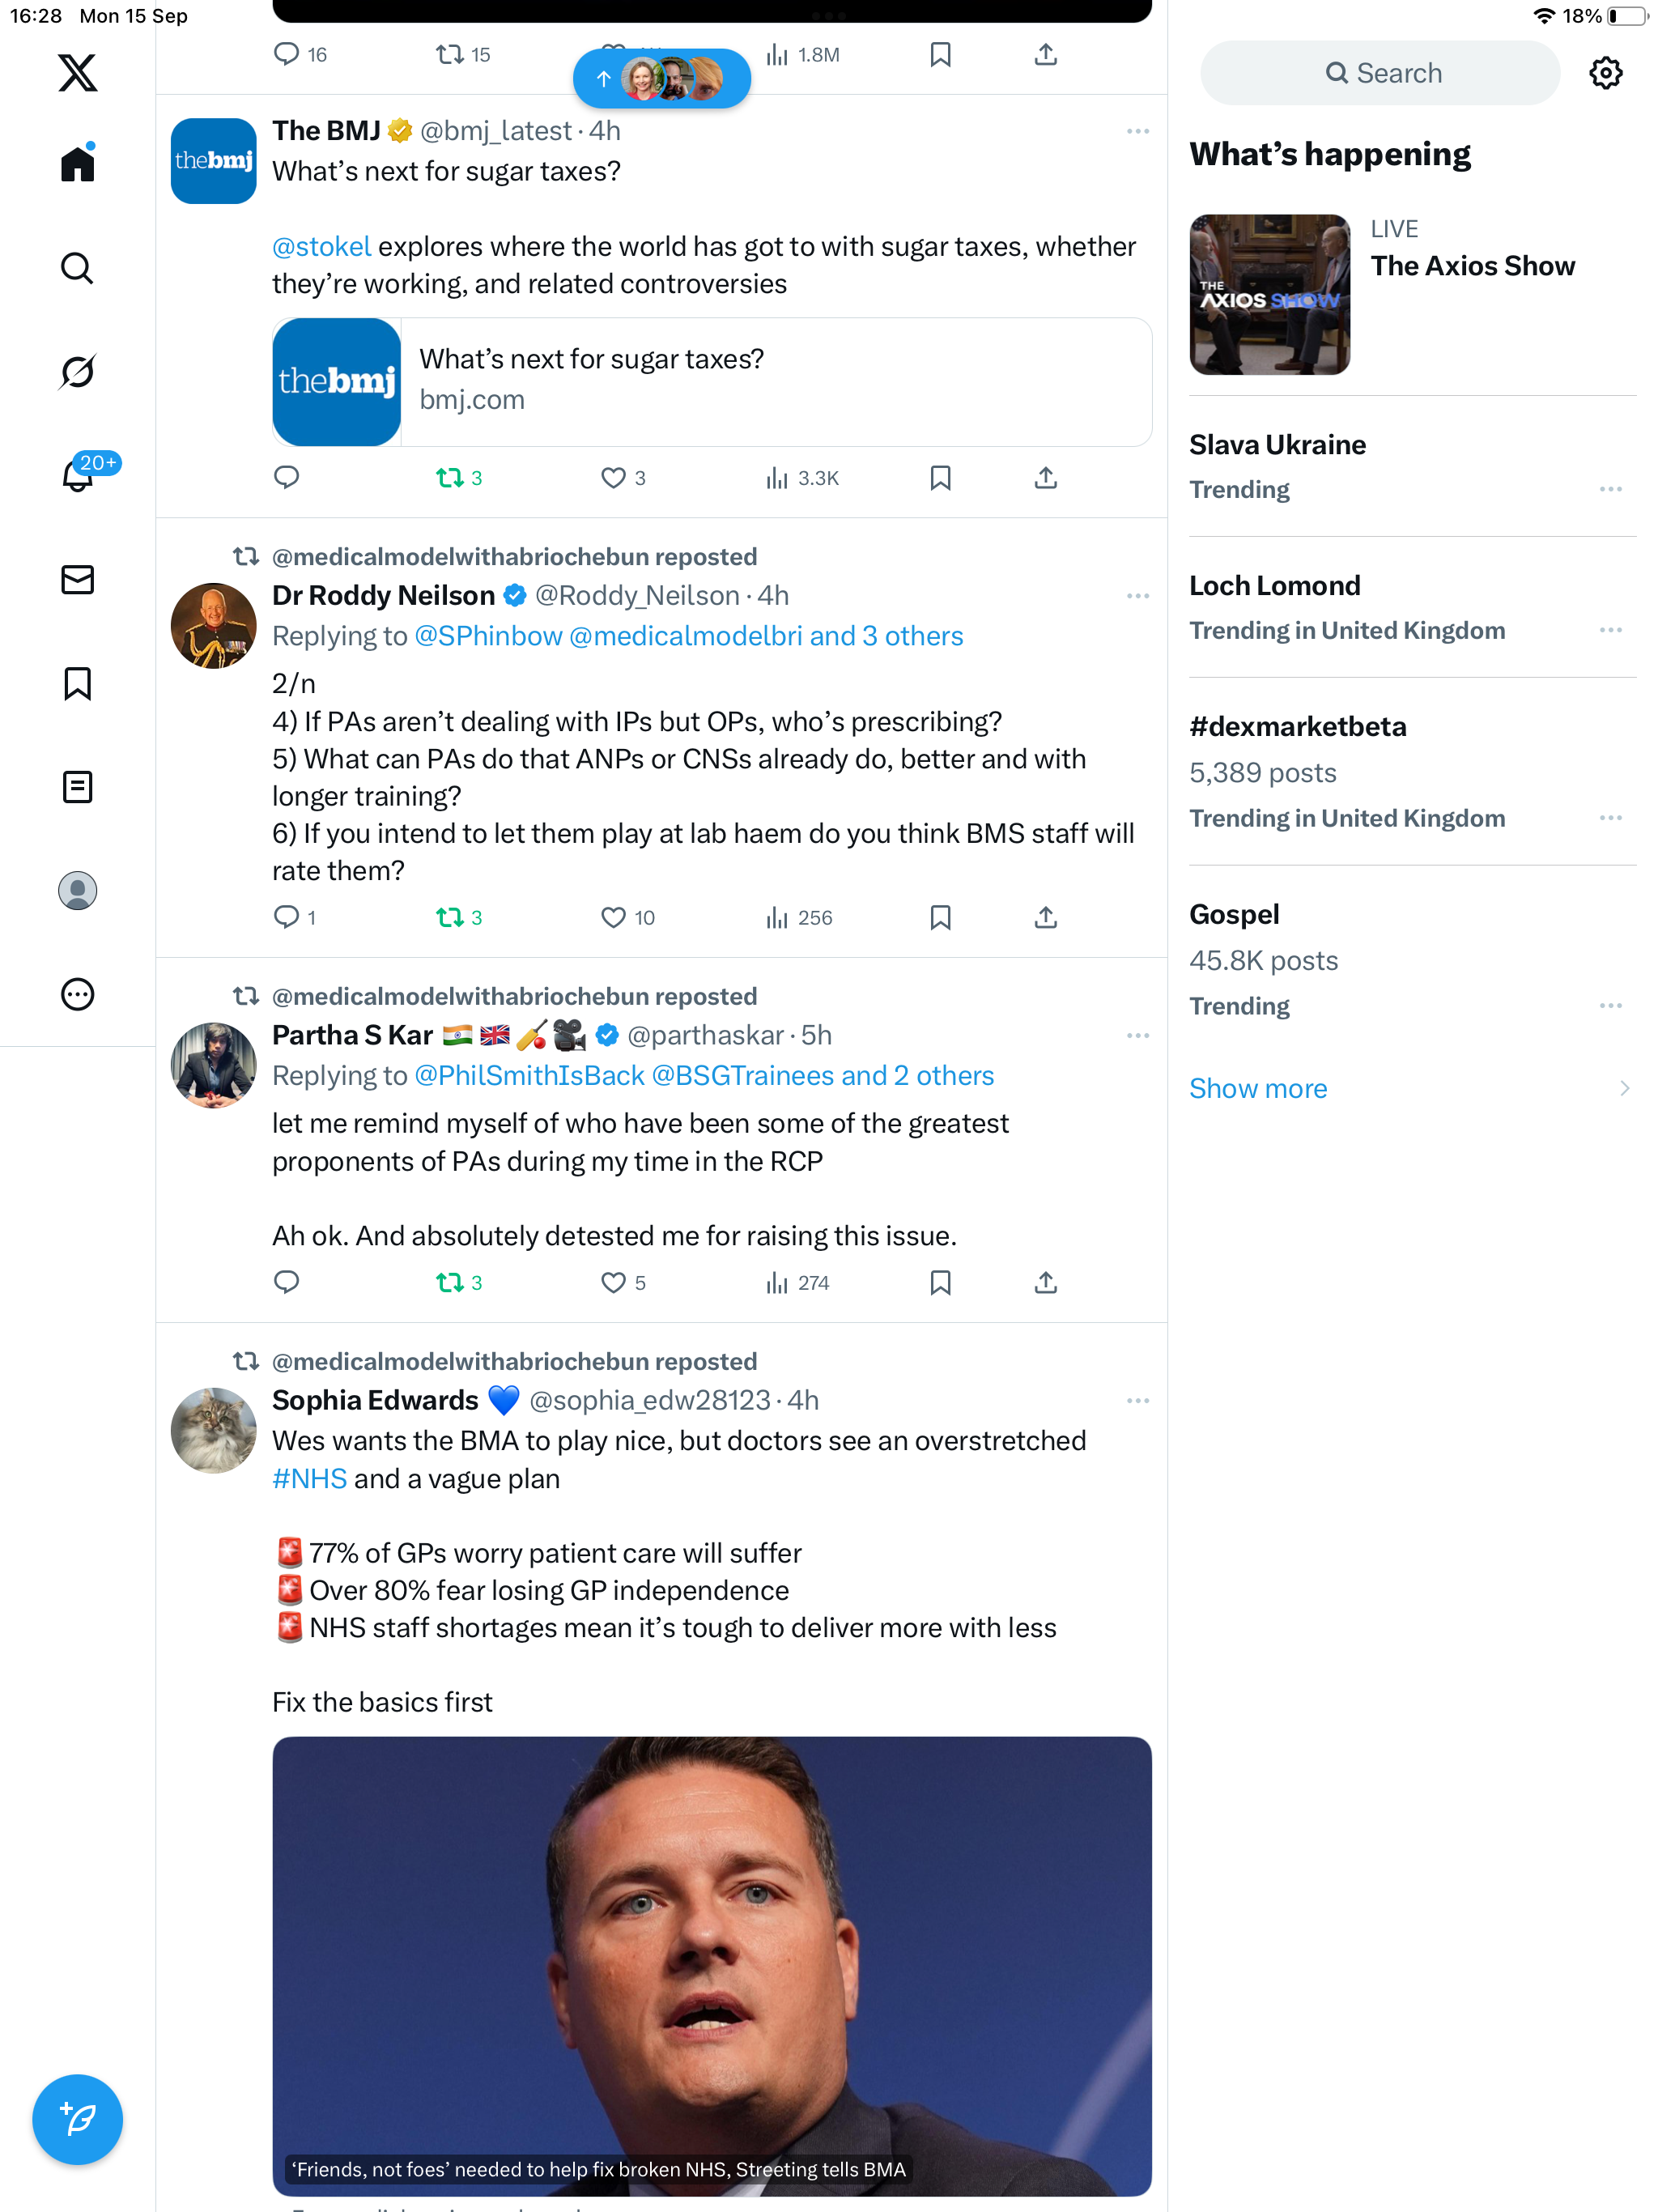Viewport: 1658px width, 2212px height.
Task: Open the #NHS hashtag link
Action: (309, 1478)
